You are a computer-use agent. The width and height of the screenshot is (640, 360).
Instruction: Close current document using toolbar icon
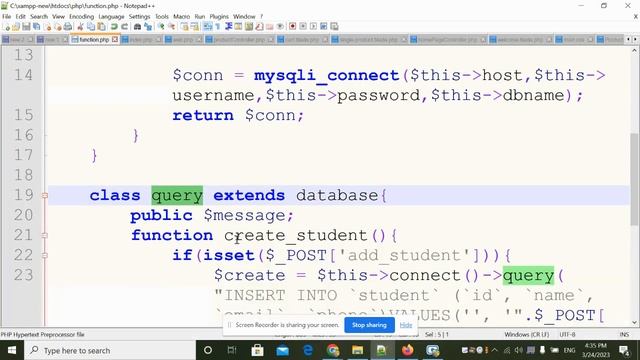pos(47,27)
